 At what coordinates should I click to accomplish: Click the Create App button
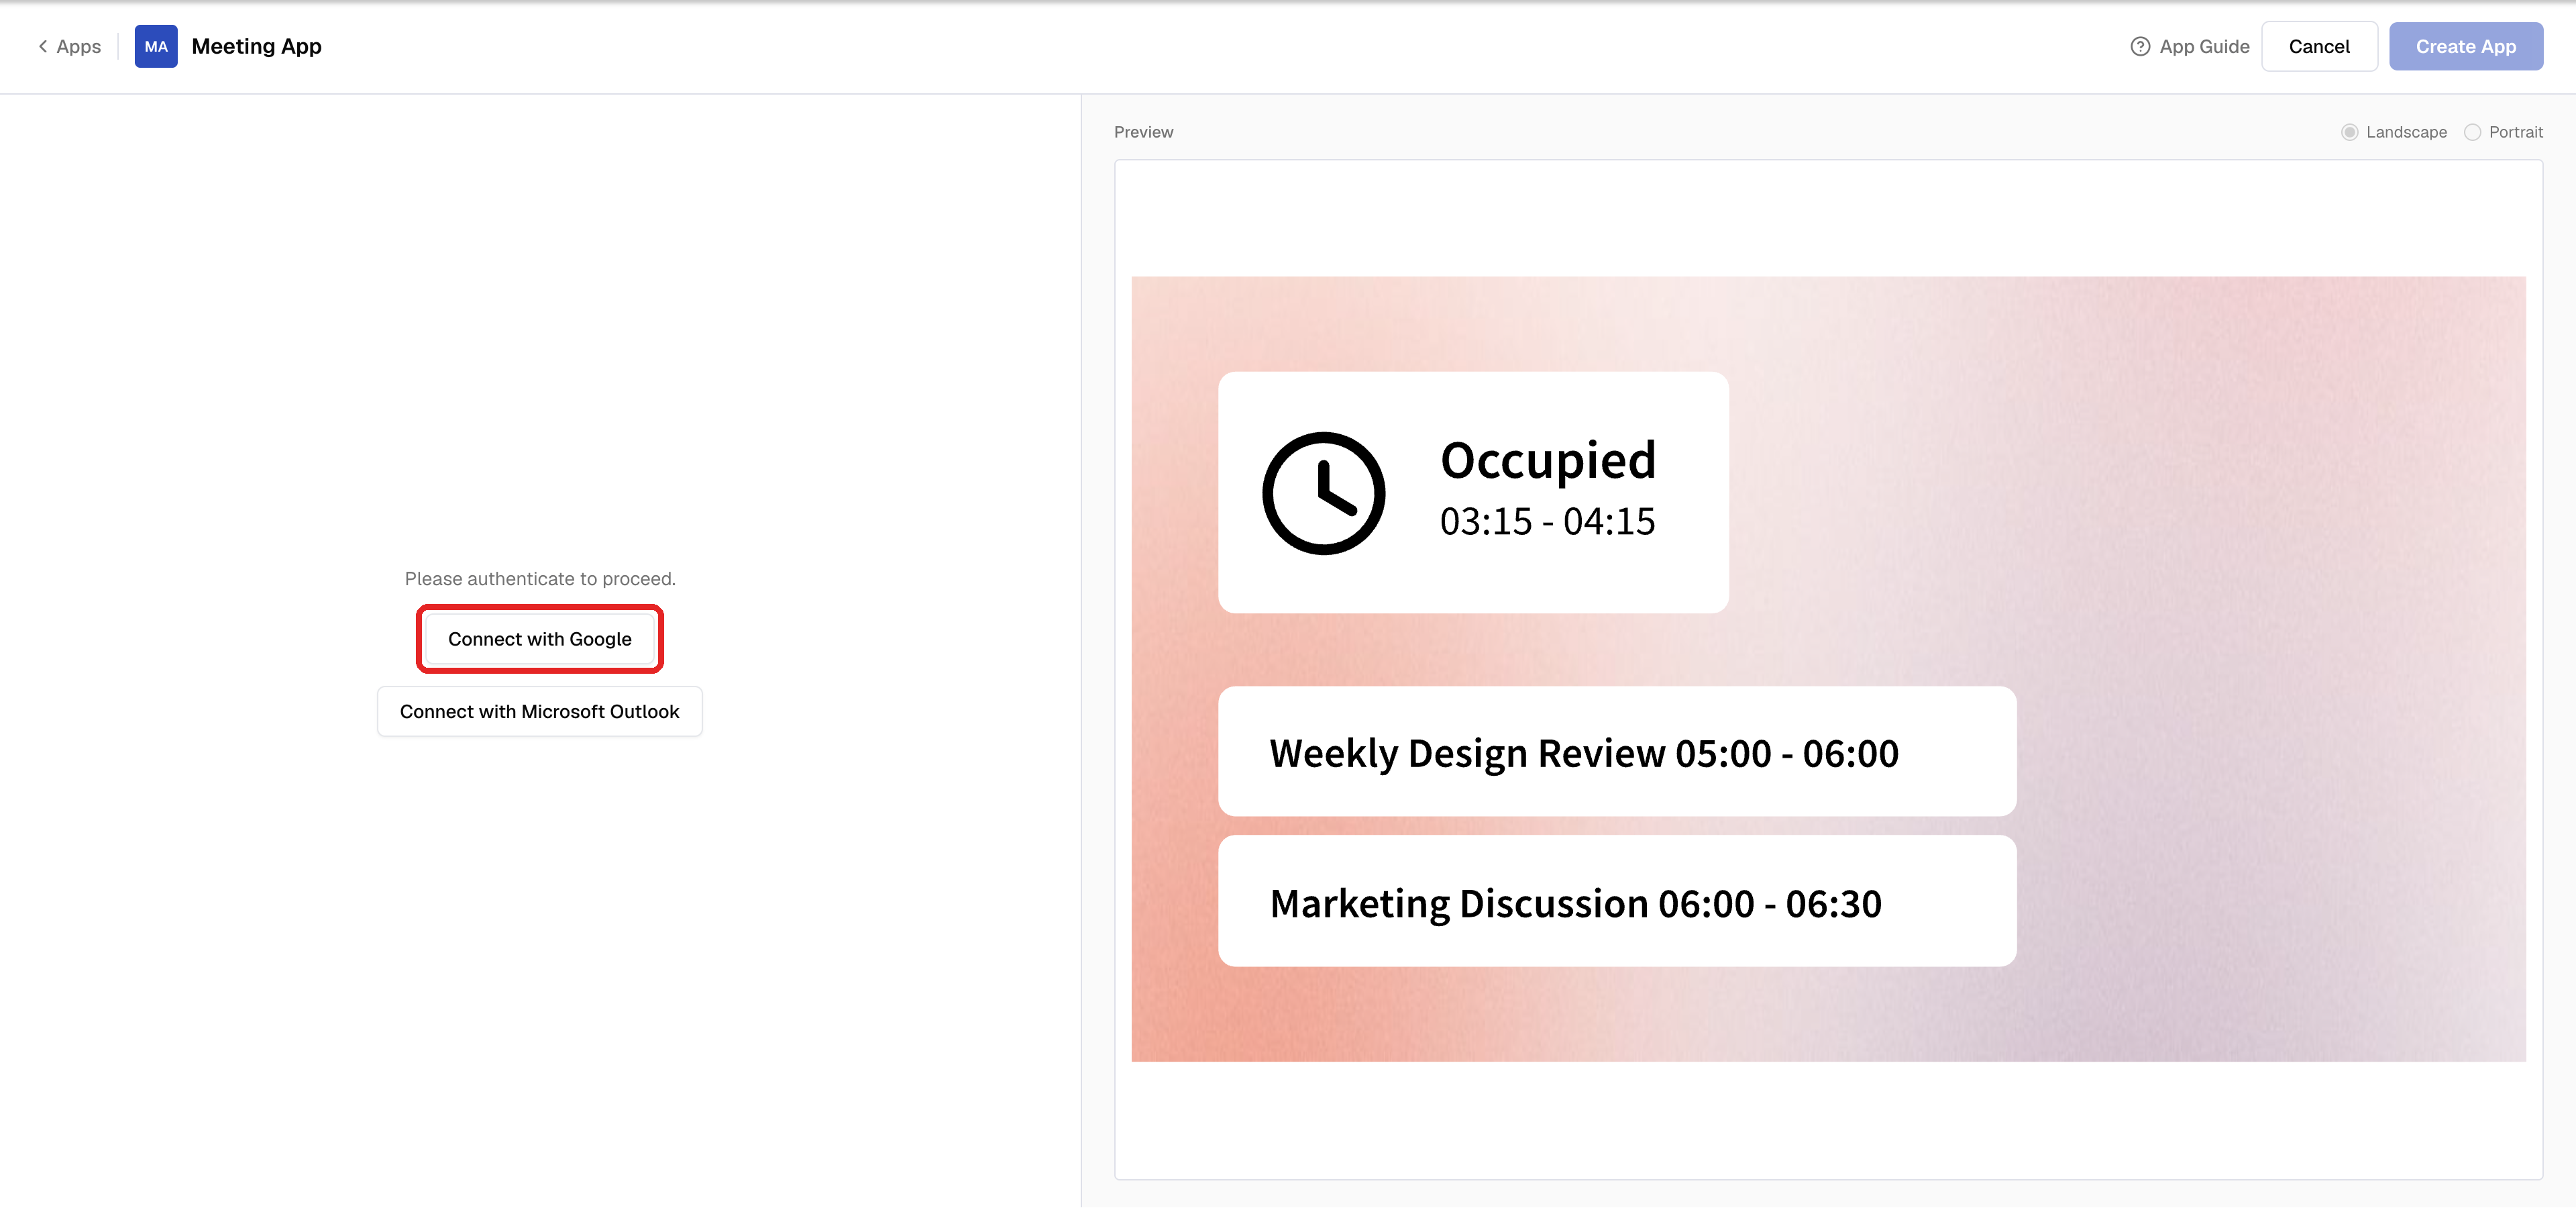(2465, 46)
